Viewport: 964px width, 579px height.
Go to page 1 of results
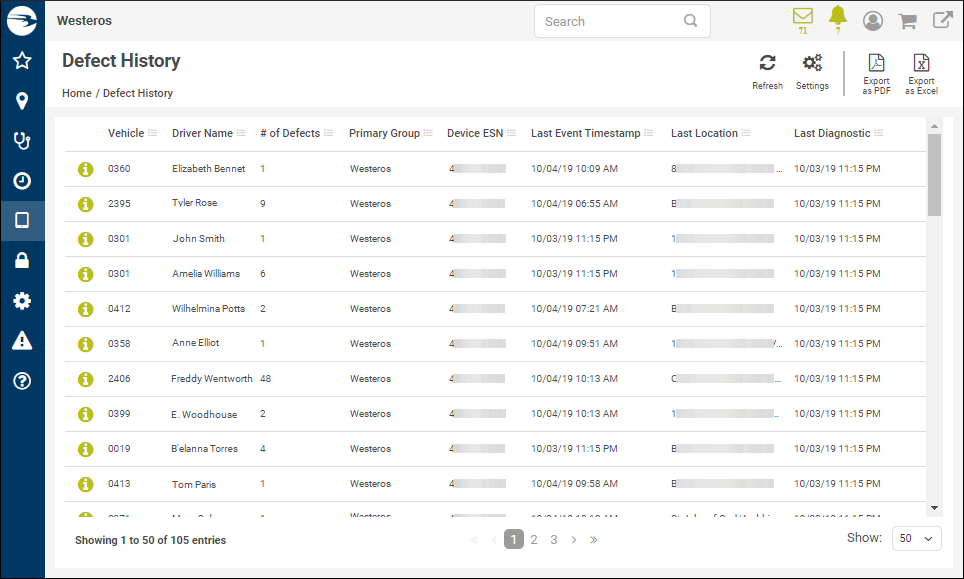coord(514,539)
